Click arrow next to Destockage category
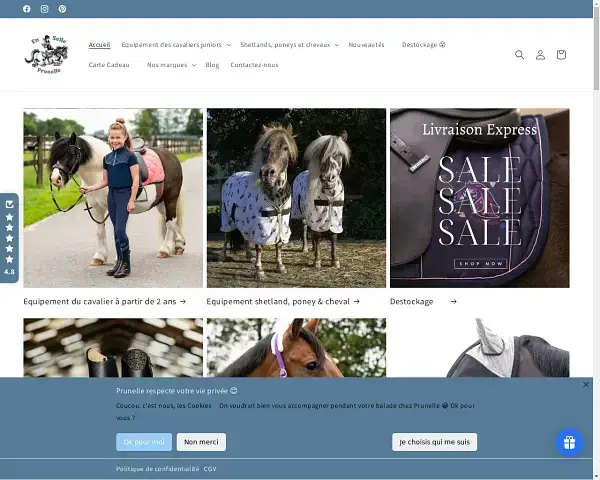This screenshot has height=480, width=600. tap(453, 302)
